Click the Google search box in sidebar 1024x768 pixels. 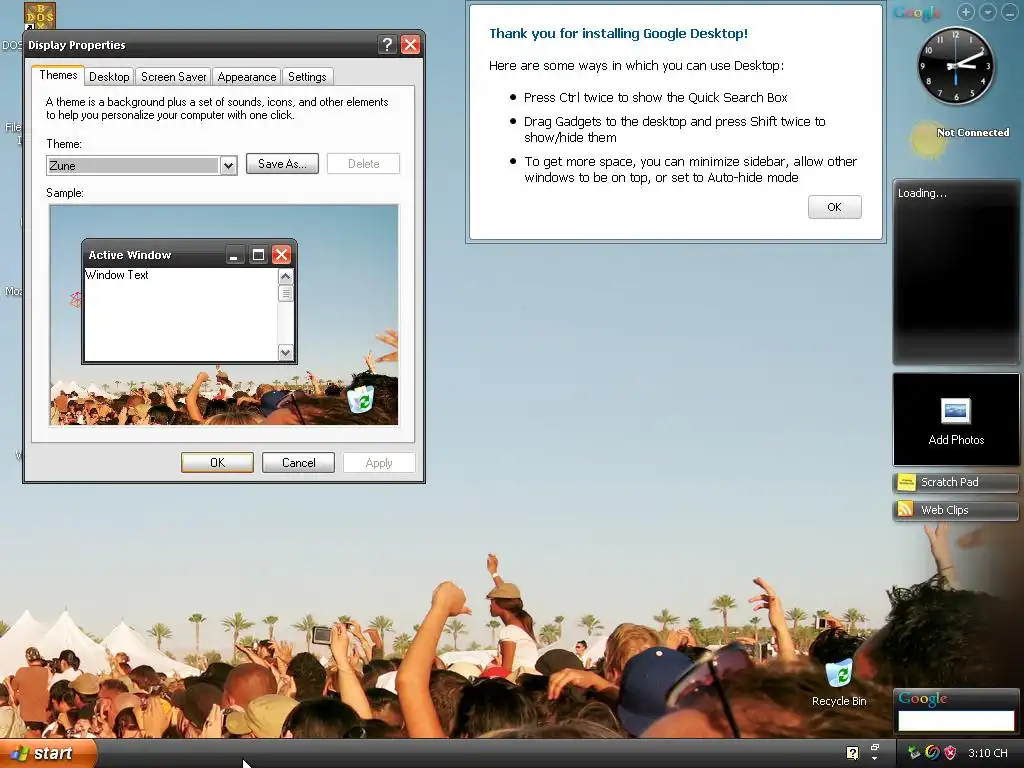coord(956,720)
